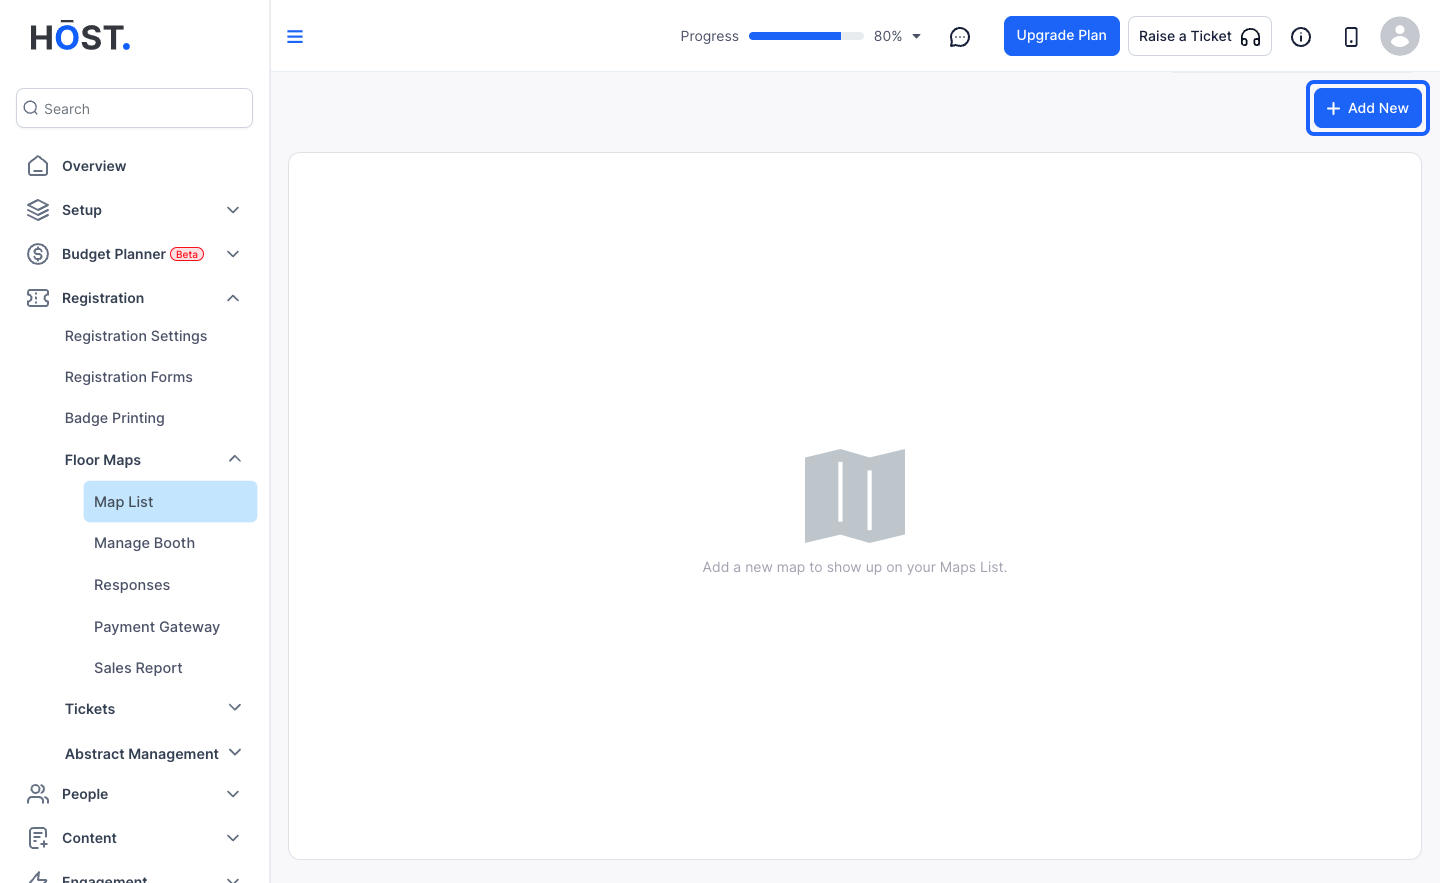Open Sales Report
The image size is (1440, 883).
[x=138, y=668]
